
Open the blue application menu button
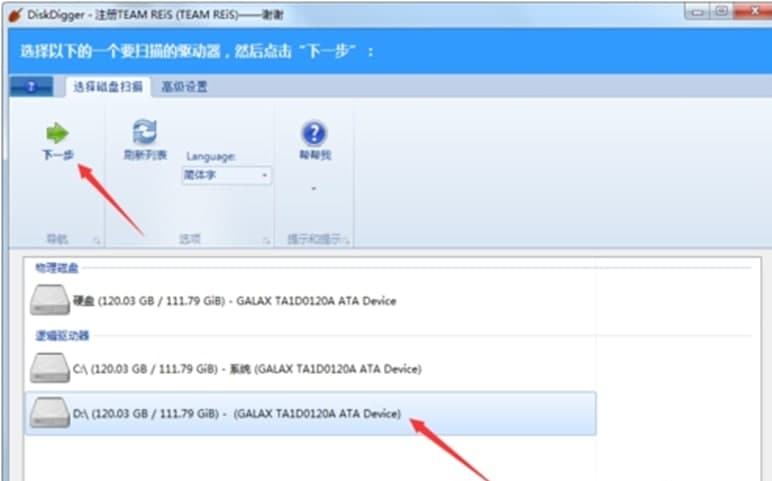click(31, 87)
